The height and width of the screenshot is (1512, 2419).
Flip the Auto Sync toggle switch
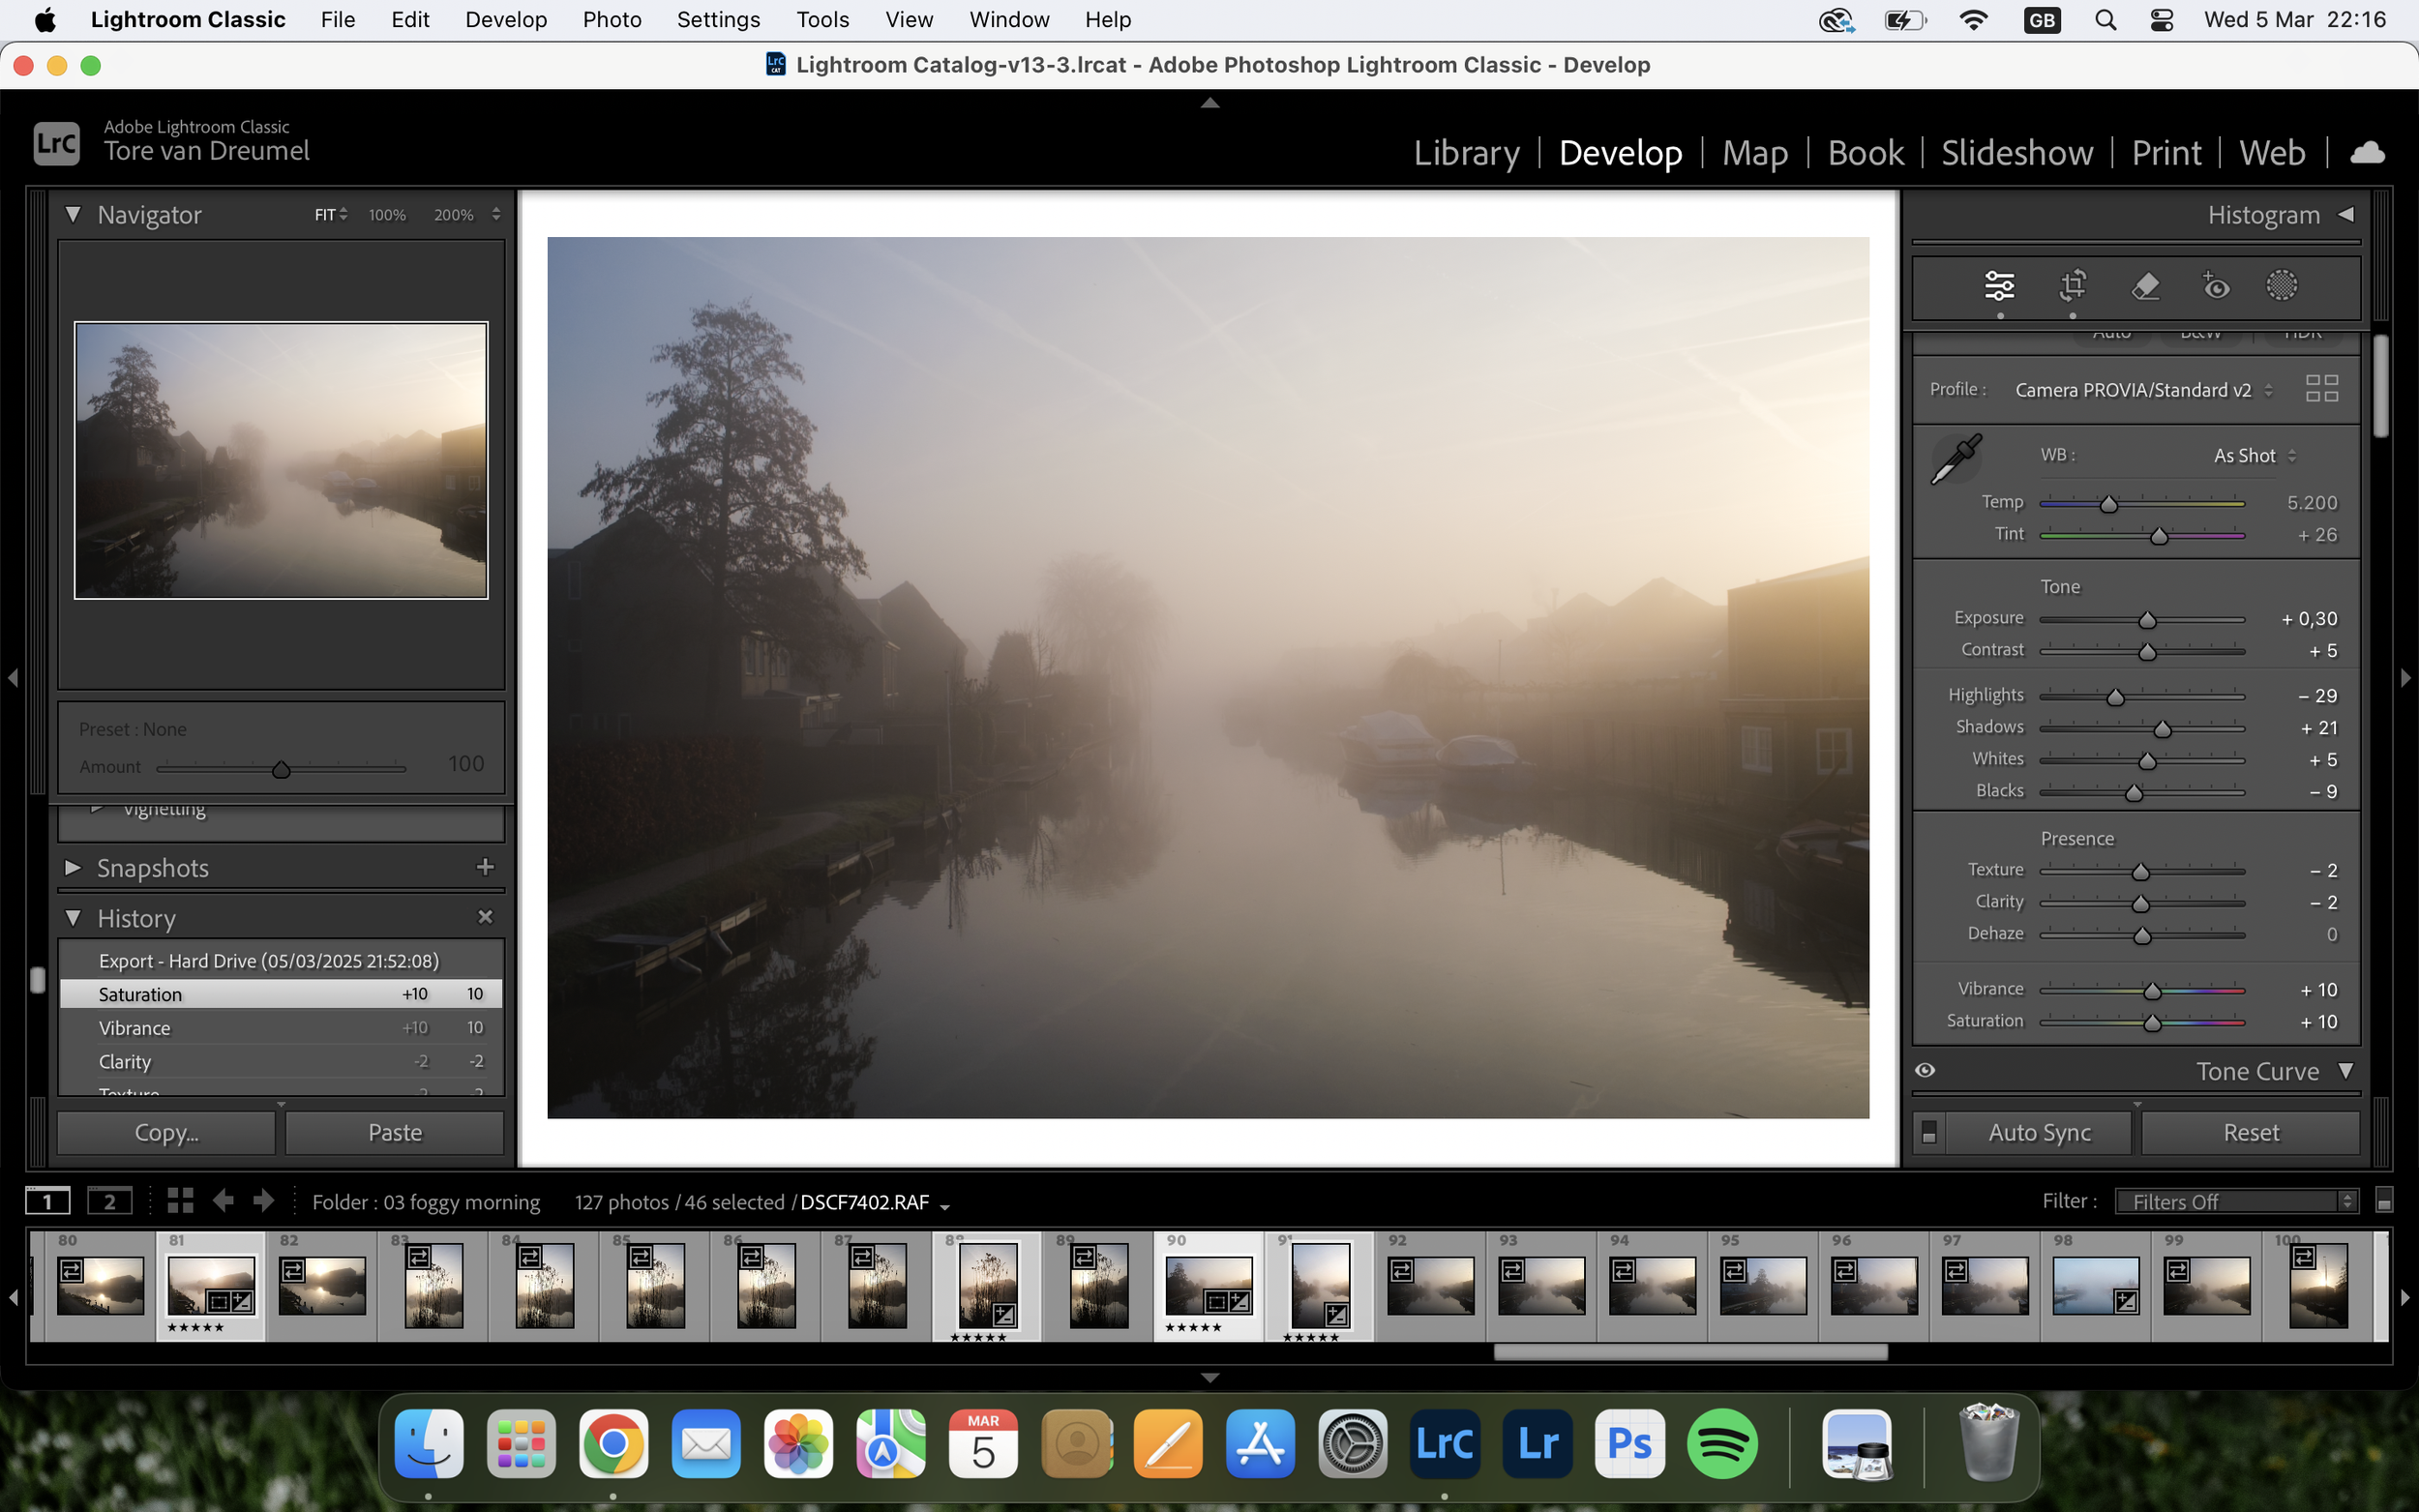point(1929,1132)
